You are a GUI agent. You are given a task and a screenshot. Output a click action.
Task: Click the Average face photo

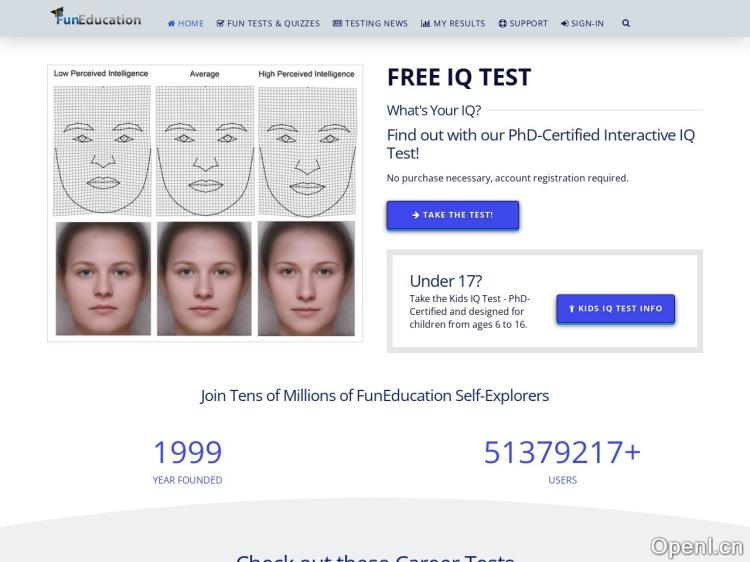pos(204,279)
